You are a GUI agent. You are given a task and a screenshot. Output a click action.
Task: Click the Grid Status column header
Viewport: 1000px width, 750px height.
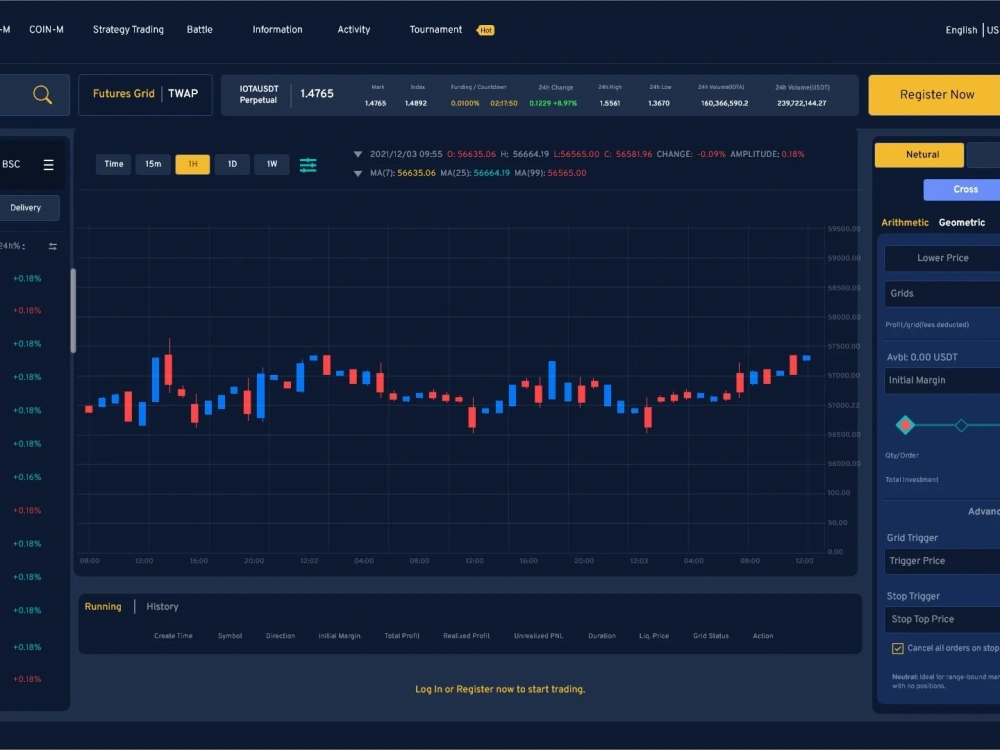(x=710, y=636)
